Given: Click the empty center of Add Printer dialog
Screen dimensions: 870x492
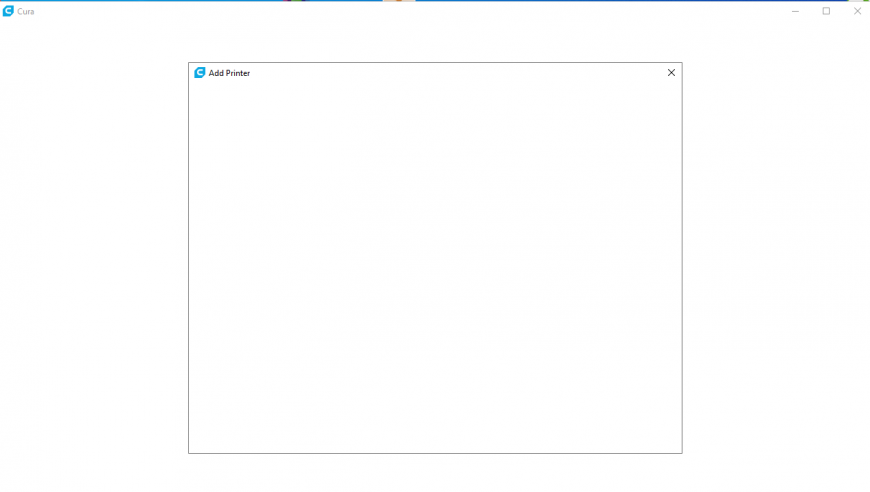Looking at the screenshot, I should (435, 268).
